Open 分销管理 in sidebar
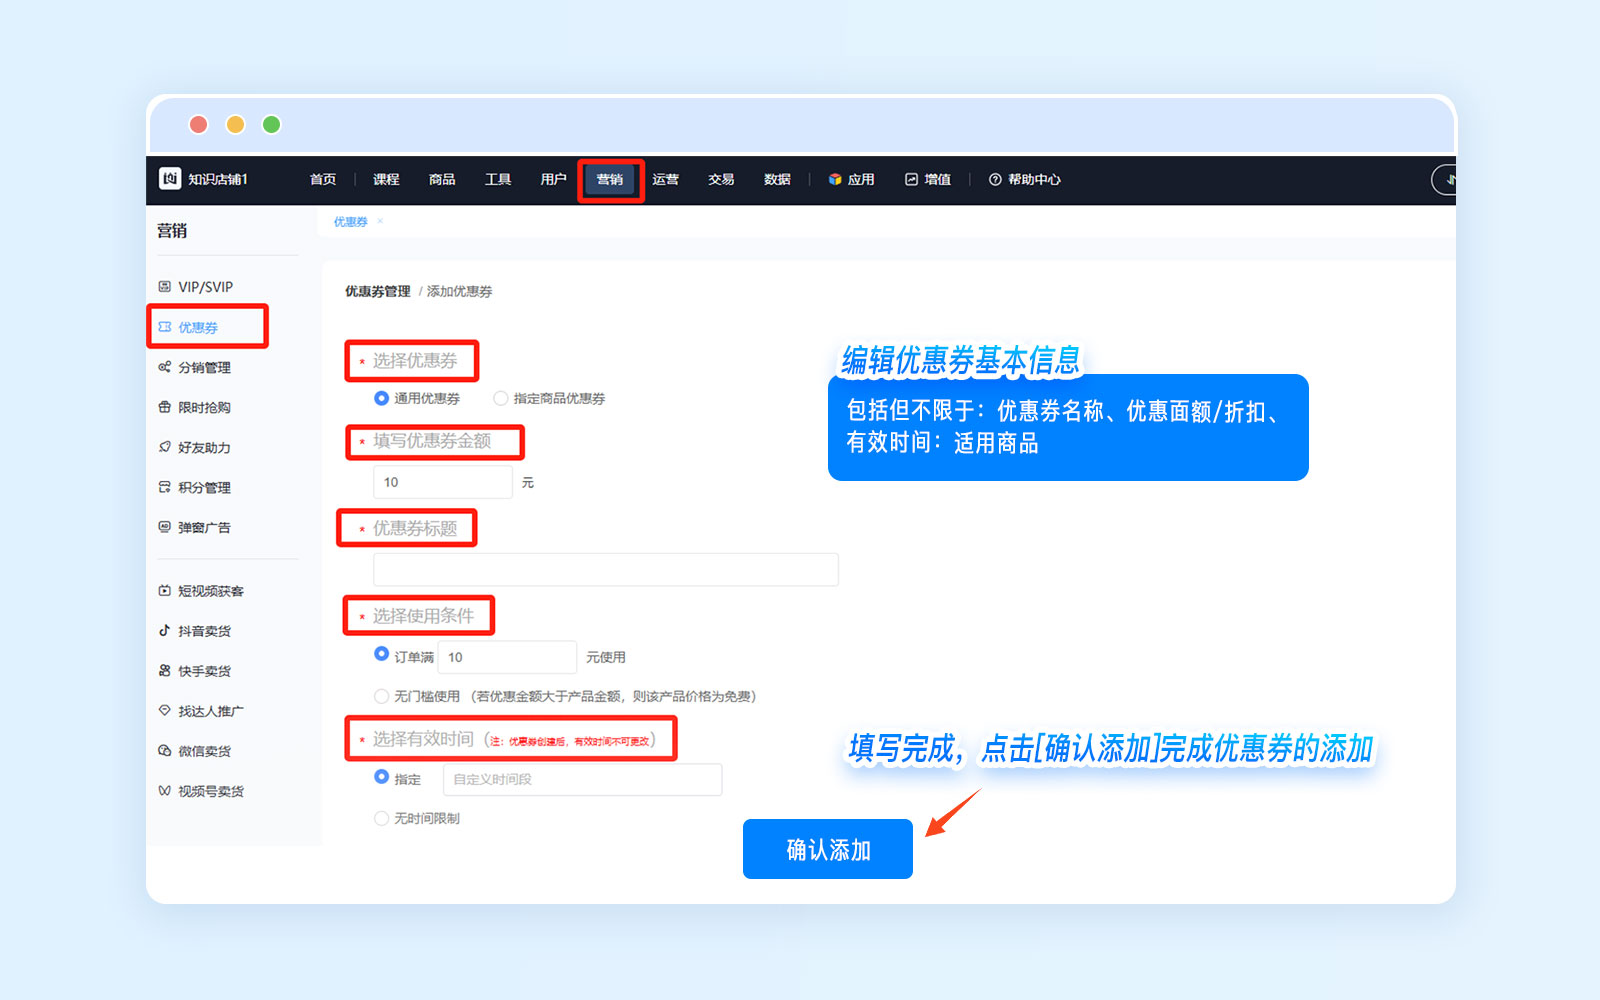The width and height of the screenshot is (1600, 1000). [x=204, y=367]
